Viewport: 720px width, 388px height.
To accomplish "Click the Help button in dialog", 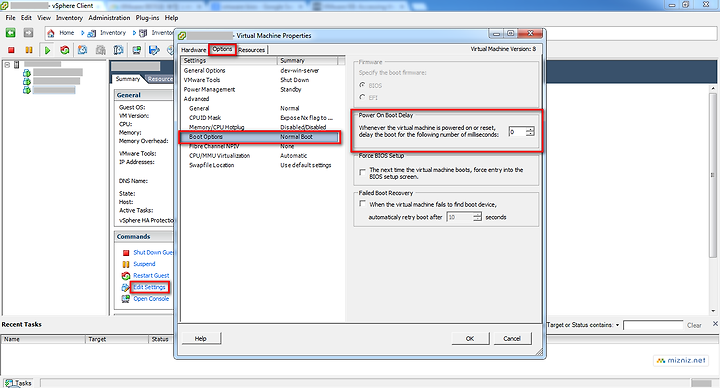I will point(201,338).
